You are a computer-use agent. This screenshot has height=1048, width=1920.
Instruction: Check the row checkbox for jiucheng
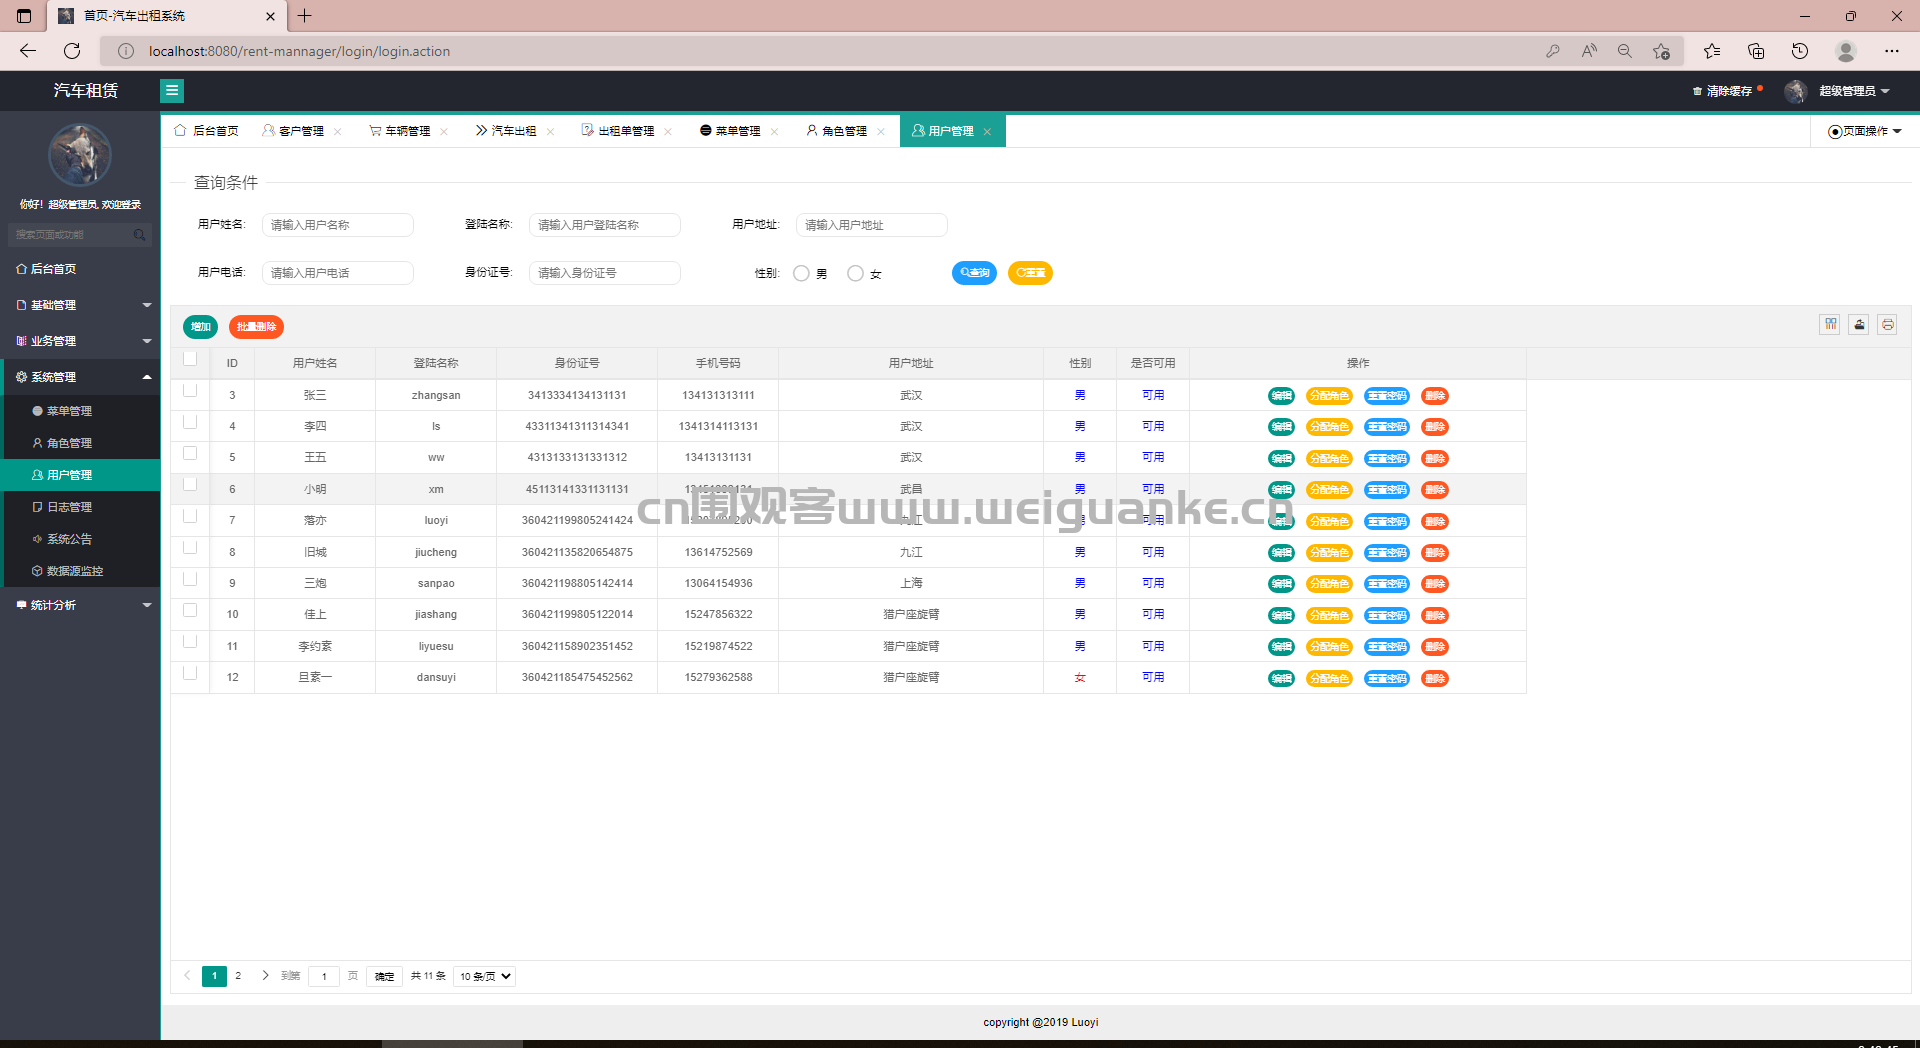click(x=190, y=548)
